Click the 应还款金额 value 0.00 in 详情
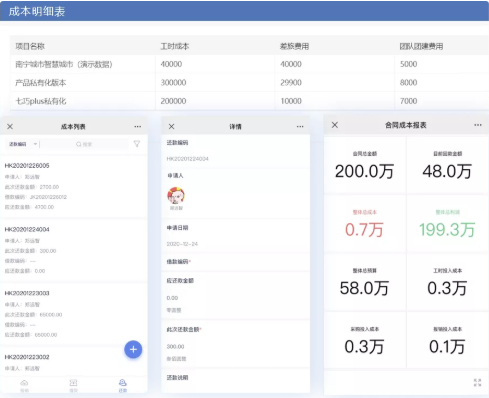The width and height of the screenshot is (489, 398). 172,298
